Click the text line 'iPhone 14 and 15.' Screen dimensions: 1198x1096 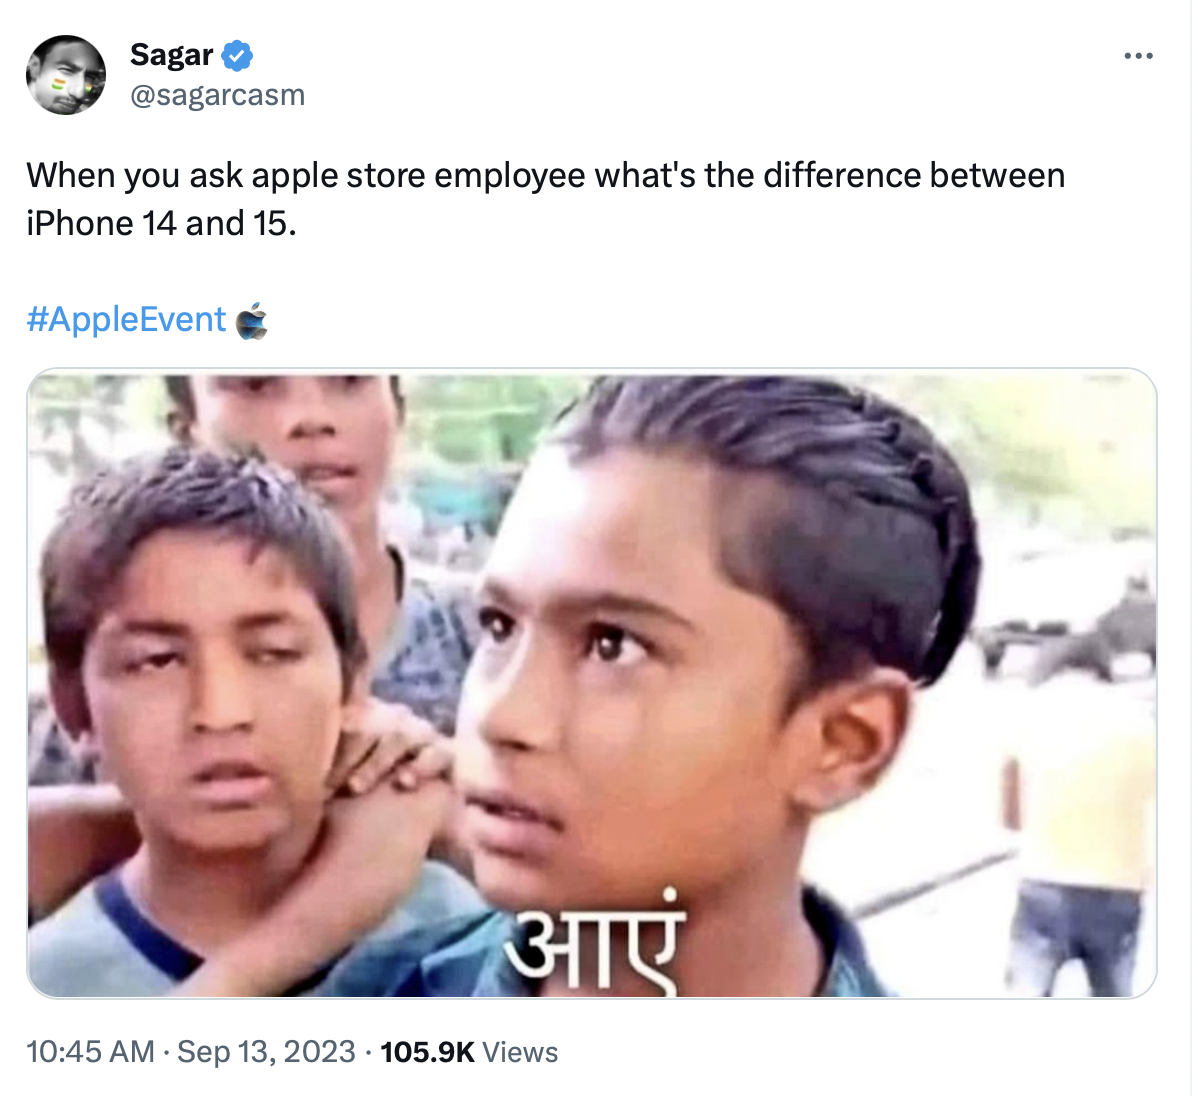(x=161, y=224)
